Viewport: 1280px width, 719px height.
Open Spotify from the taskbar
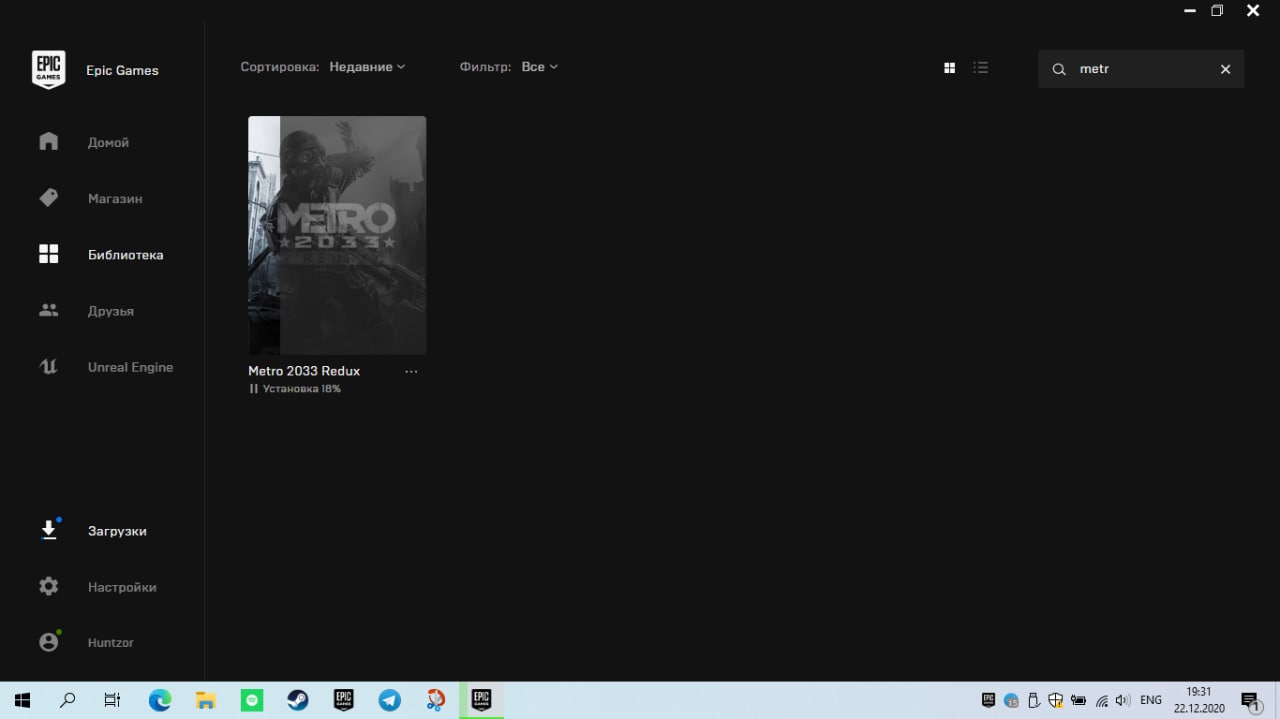(251, 700)
